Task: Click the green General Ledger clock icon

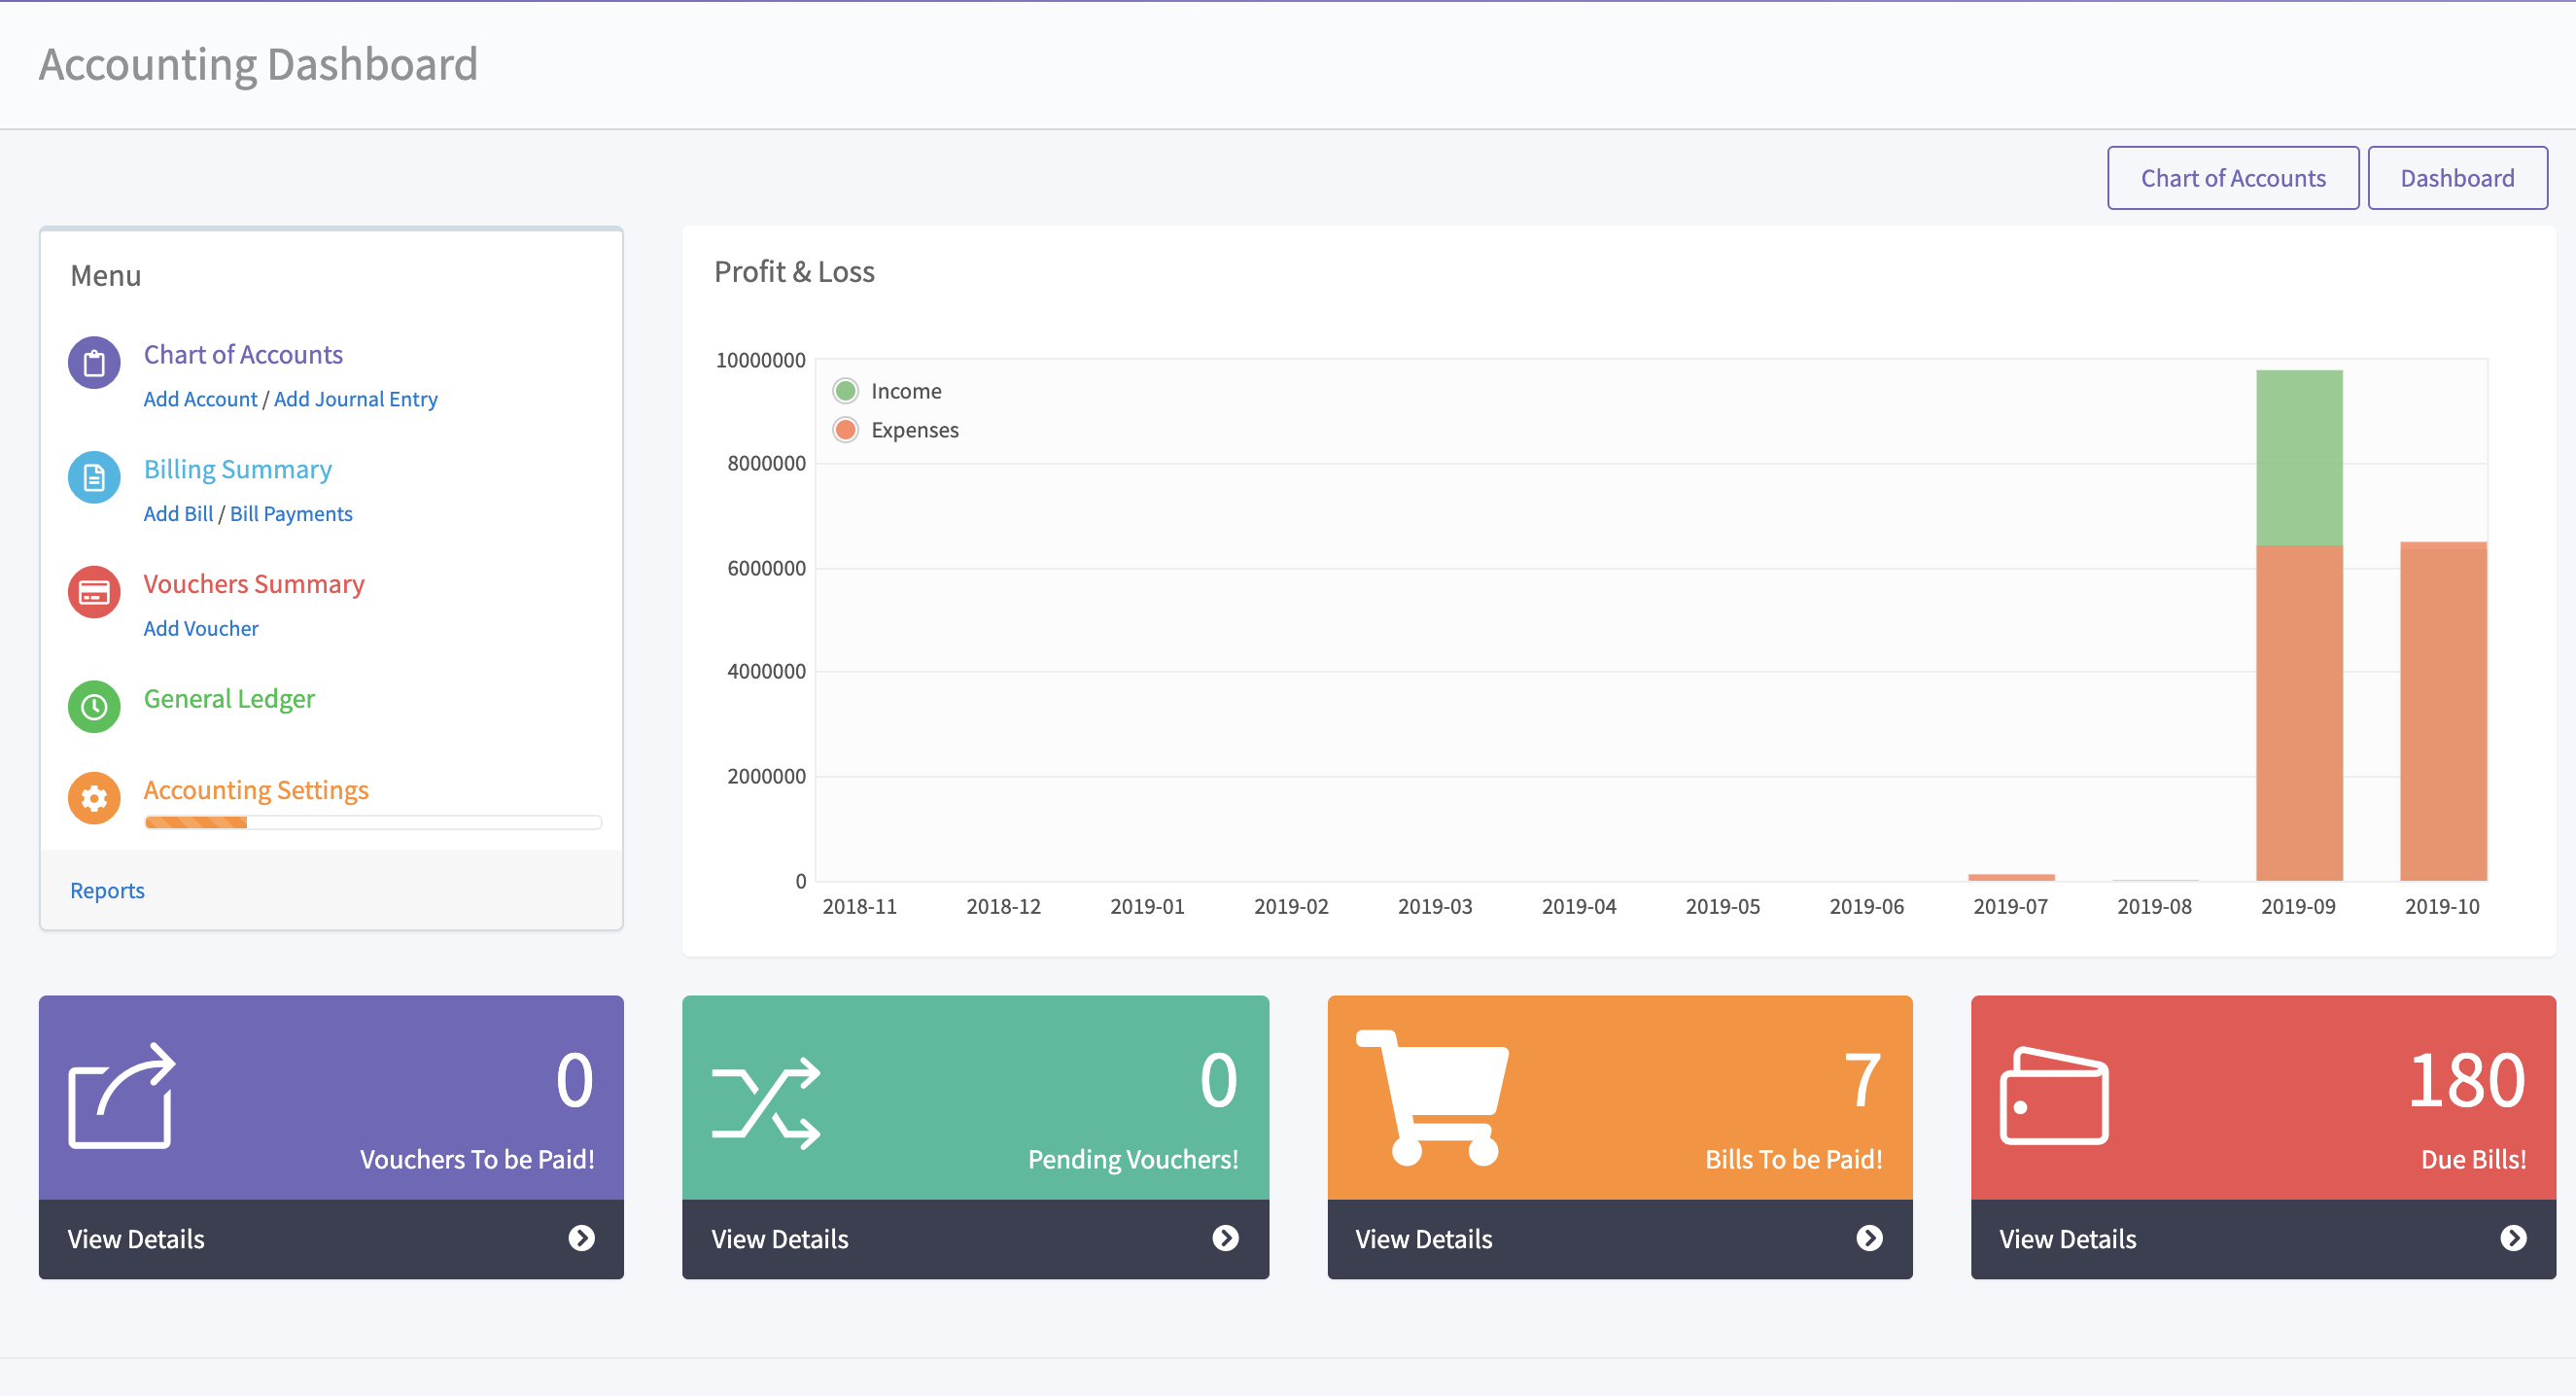Action: coord(94,706)
